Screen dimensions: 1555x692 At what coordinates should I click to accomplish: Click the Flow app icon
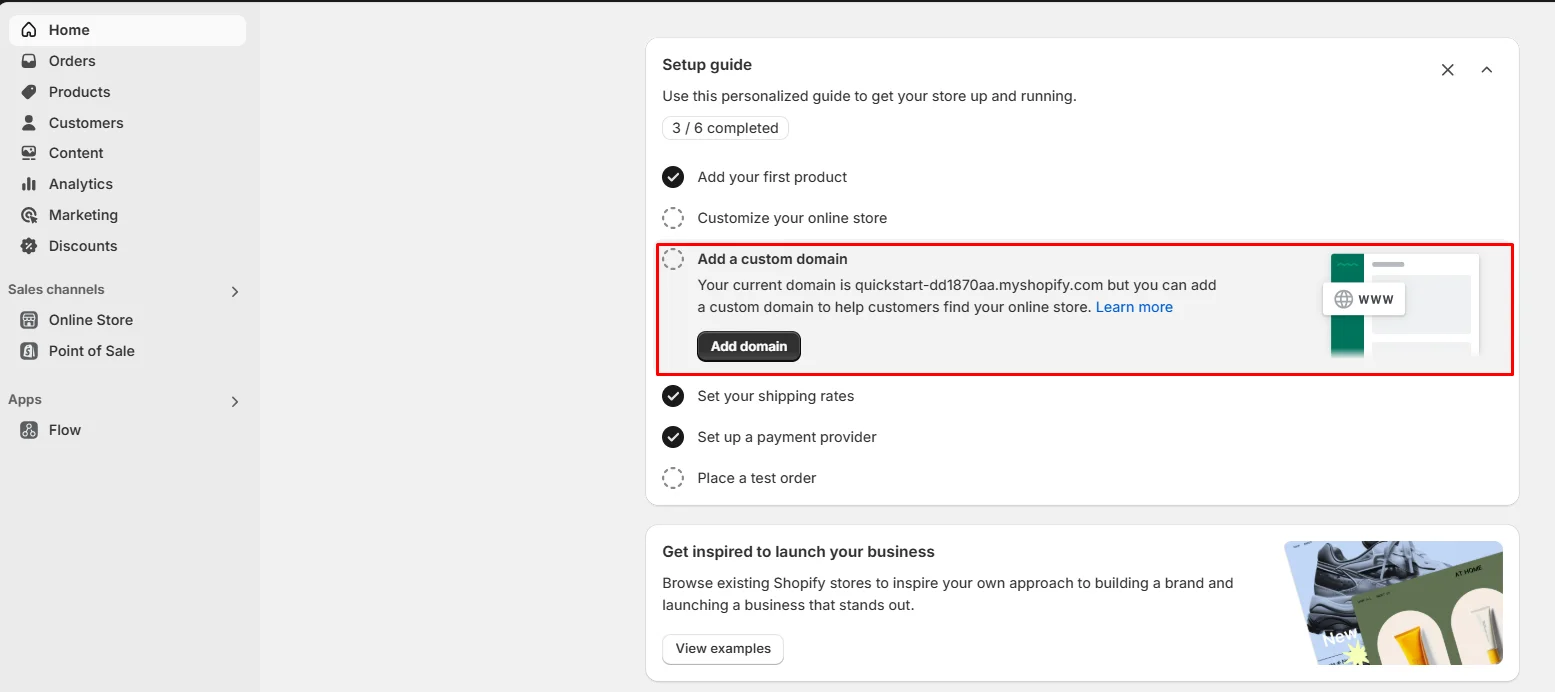pos(29,430)
